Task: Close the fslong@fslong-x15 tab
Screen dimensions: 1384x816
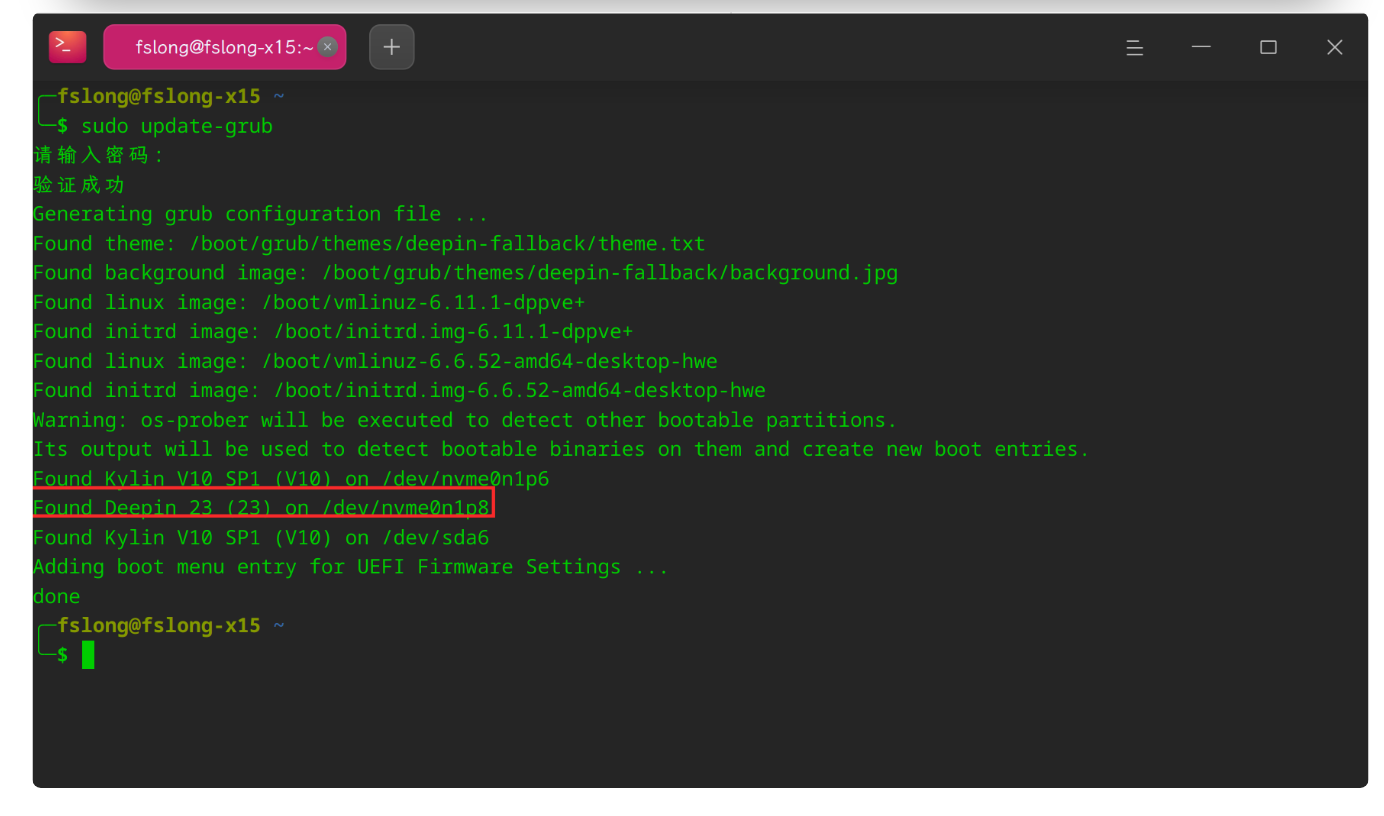Action: click(327, 47)
